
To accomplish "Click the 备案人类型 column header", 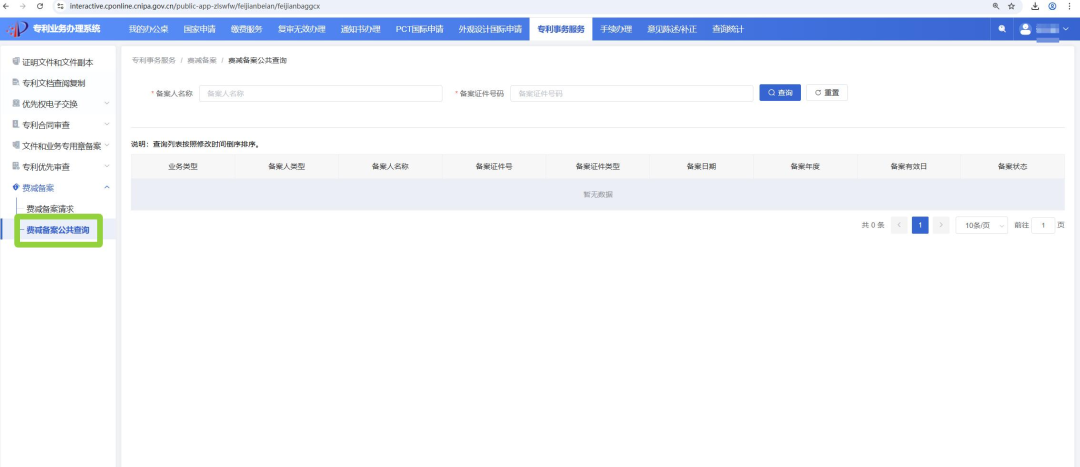I will click(x=287, y=167).
